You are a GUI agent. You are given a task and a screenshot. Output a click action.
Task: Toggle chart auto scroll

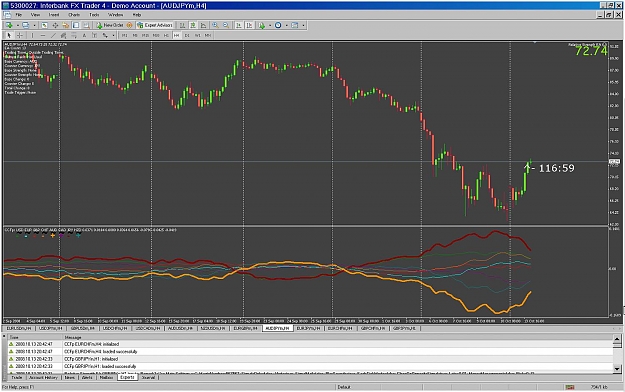pos(238,25)
